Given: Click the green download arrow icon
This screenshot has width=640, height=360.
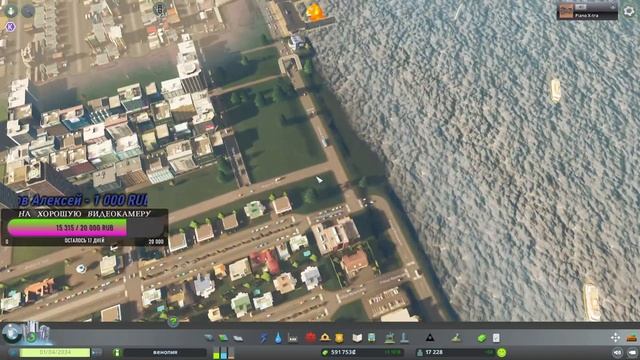Looking at the screenshot, I should [x=11, y=10].
